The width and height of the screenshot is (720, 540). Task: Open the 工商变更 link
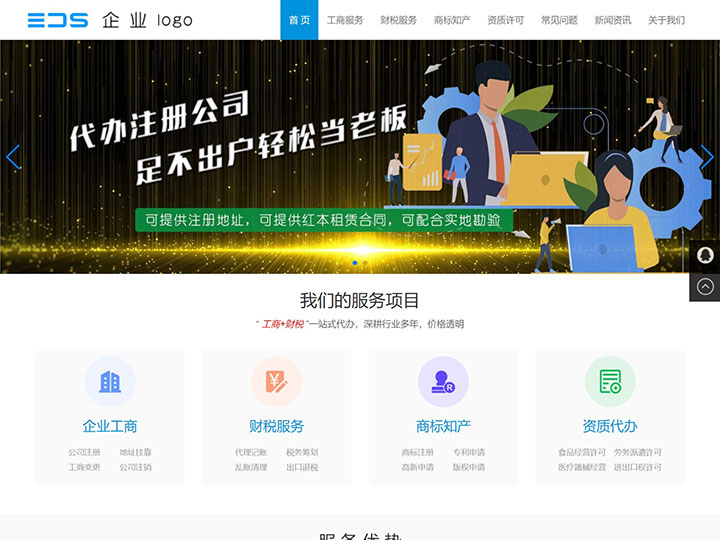pyautogui.click(x=84, y=467)
